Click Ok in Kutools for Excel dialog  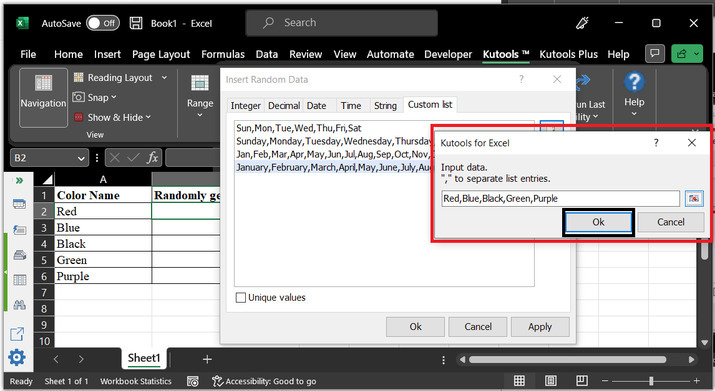click(598, 222)
